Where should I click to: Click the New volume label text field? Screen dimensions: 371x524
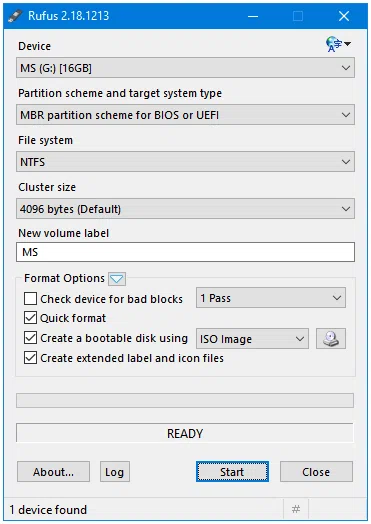[185, 252]
